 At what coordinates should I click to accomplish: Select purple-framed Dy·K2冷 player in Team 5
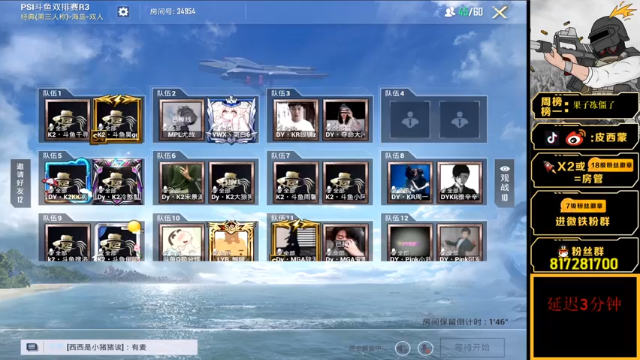(118, 182)
